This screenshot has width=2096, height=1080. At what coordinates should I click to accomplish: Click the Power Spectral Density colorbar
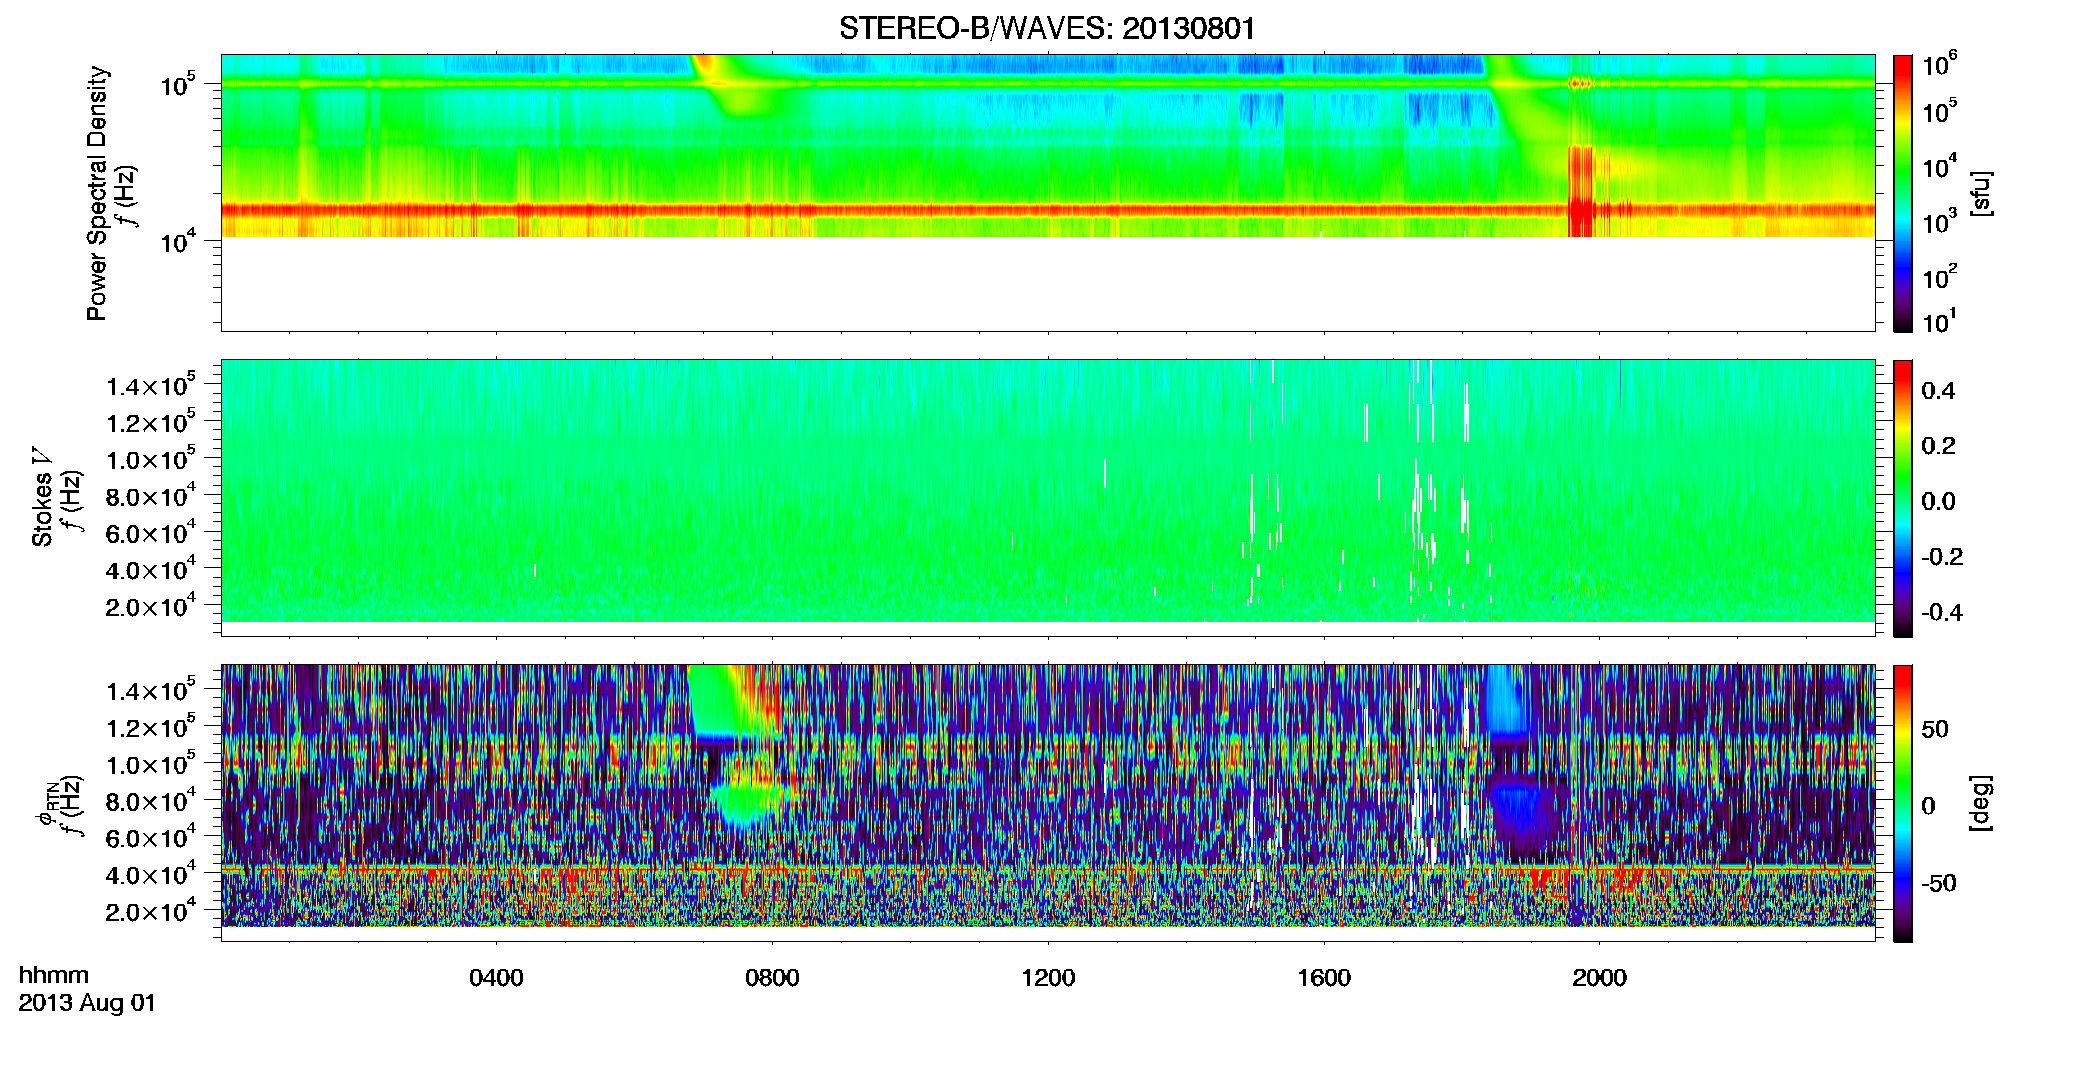coord(1903,193)
